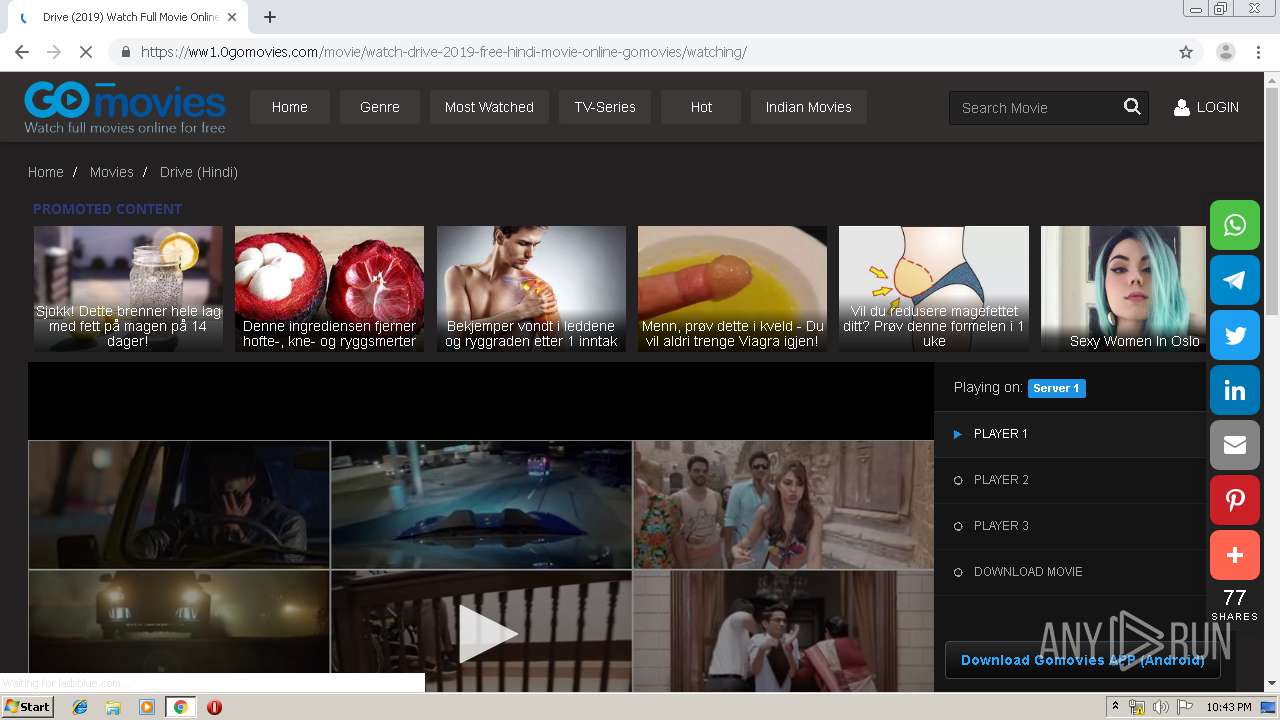Click Download Gomovies APP button
Viewport: 1280px width, 720px height.
coord(1082,660)
